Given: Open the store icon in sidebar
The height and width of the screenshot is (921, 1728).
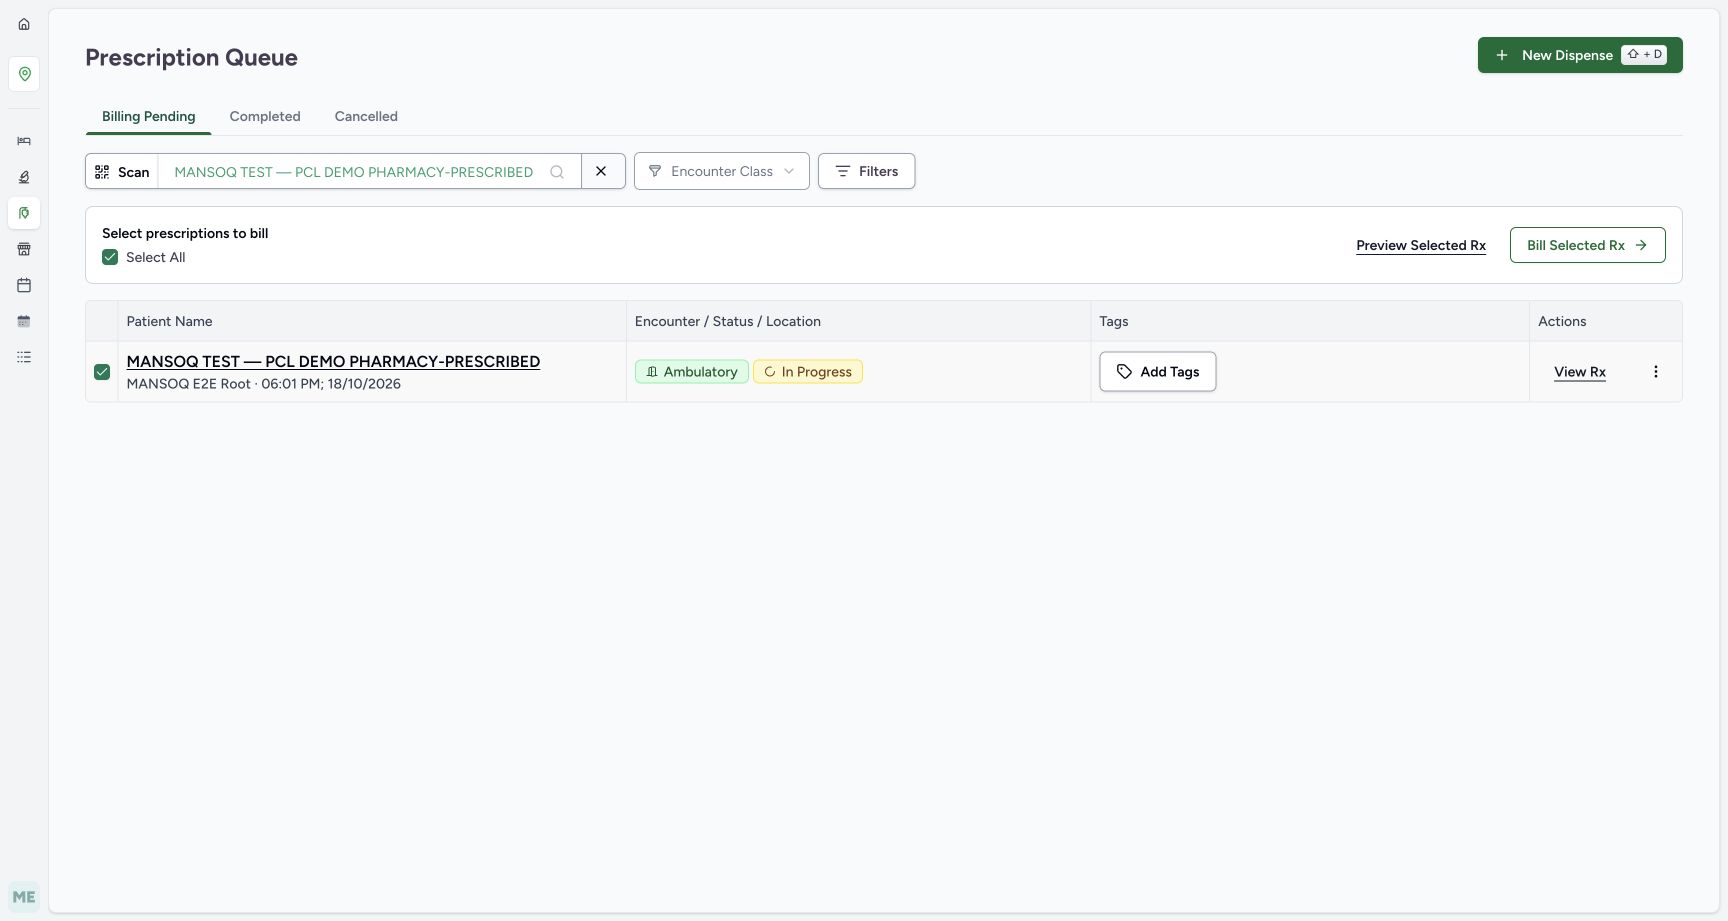Looking at the screenshot, I should point(24,249).
